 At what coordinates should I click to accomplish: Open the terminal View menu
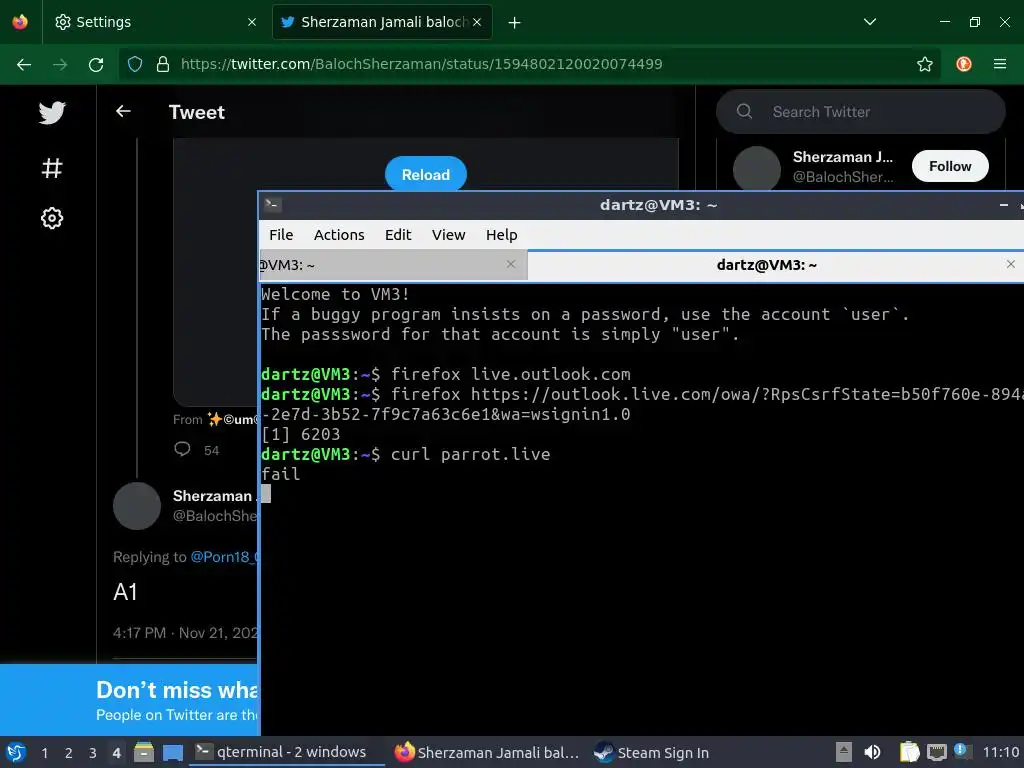449,234
